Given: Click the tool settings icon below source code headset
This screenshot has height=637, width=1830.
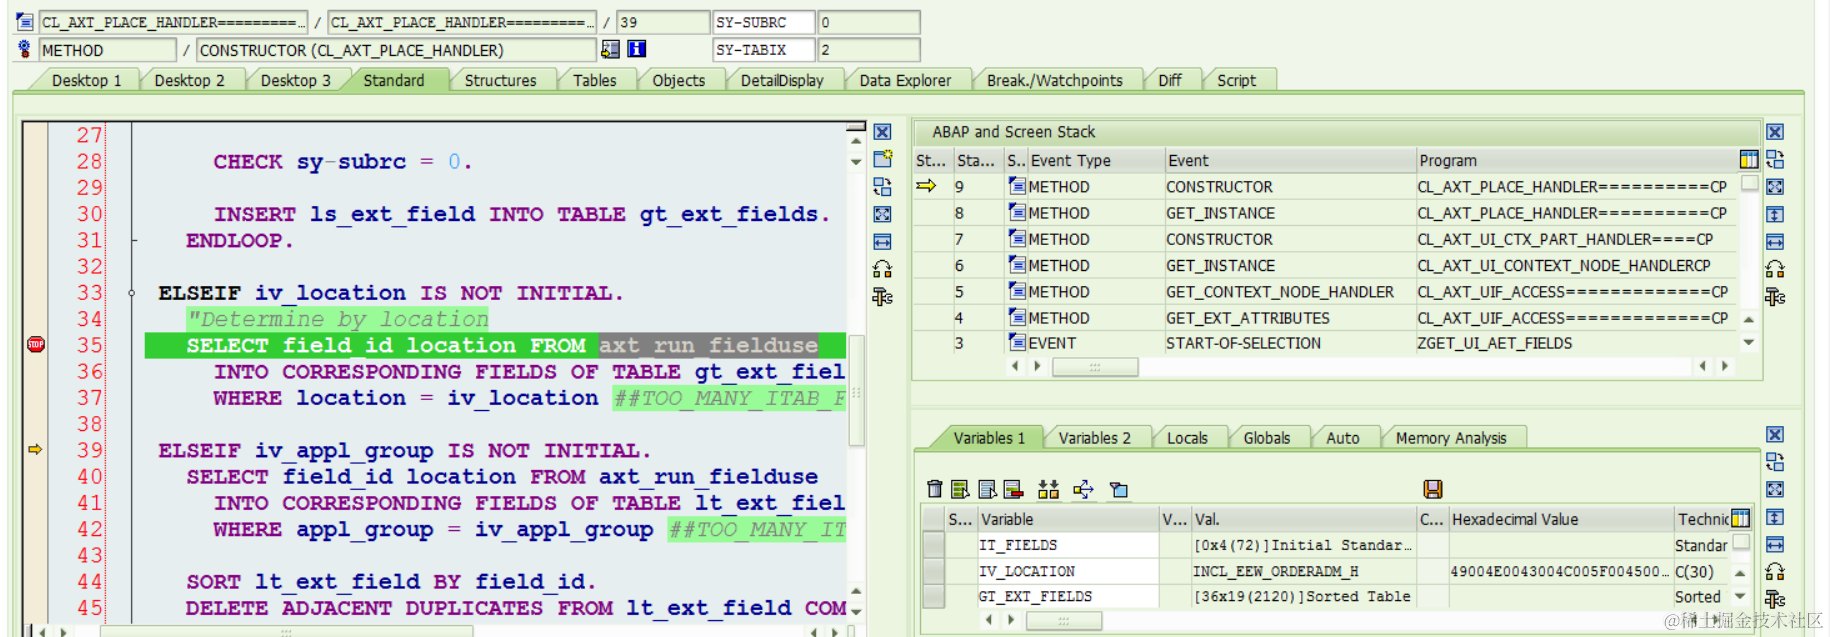Looking at the screenshot, I should tap(883, 297).
